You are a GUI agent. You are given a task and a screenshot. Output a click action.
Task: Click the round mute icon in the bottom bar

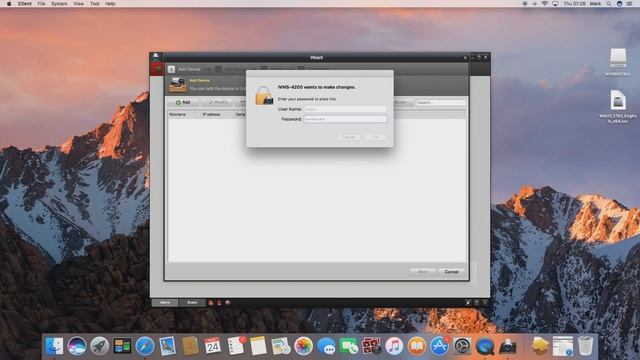(228, 303)
